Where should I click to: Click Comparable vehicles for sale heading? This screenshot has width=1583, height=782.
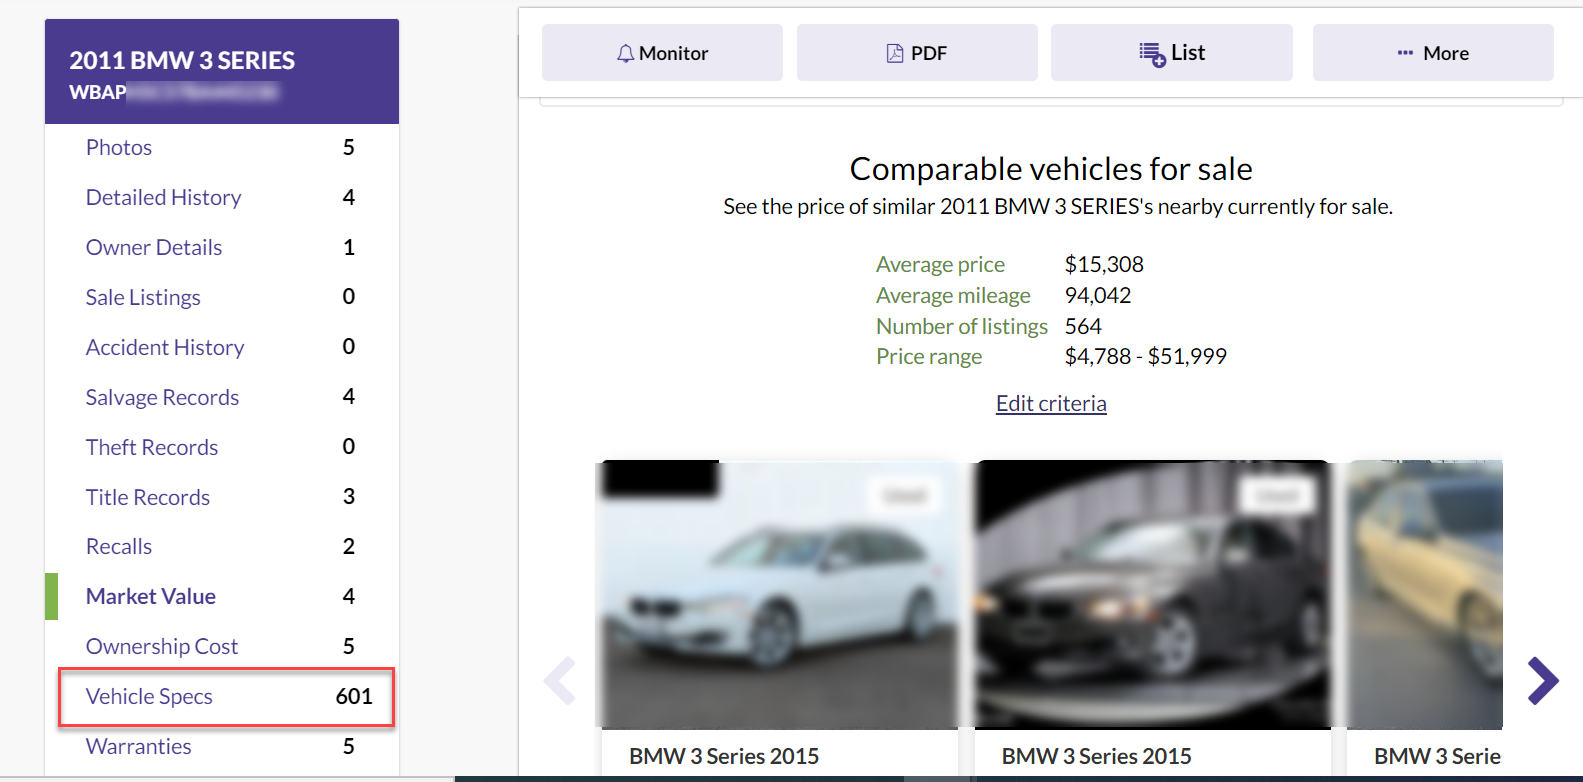1051,169
